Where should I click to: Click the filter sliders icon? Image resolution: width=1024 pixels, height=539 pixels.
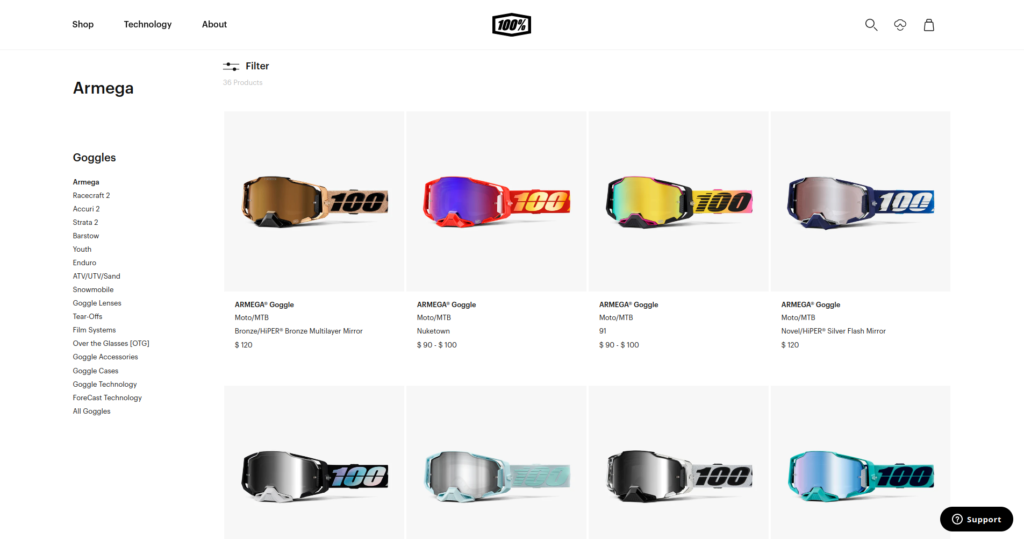[x=231, y=67]
